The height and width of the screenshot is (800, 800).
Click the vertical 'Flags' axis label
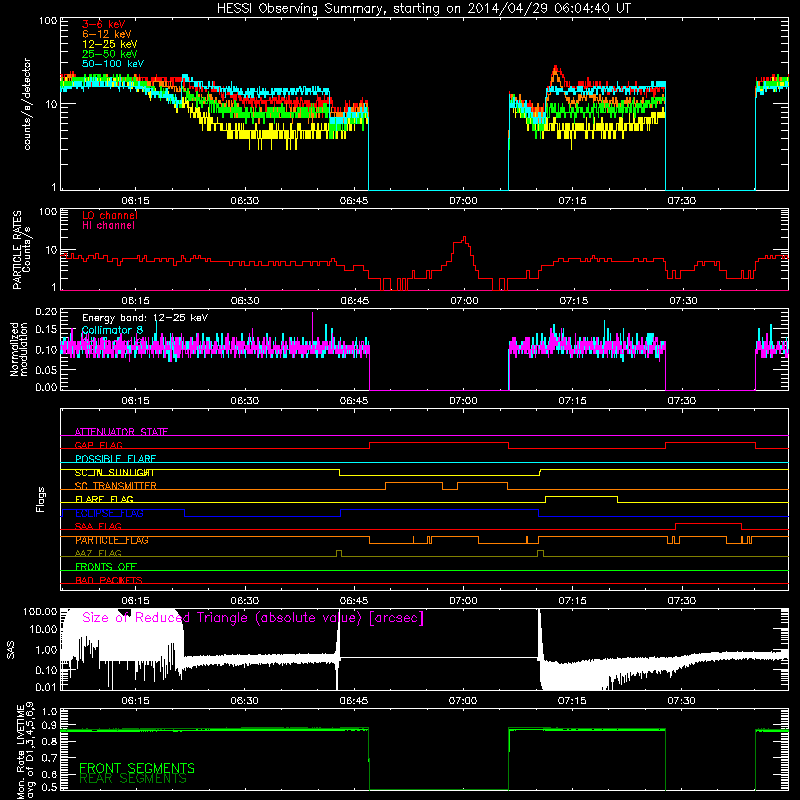(41, 499)
